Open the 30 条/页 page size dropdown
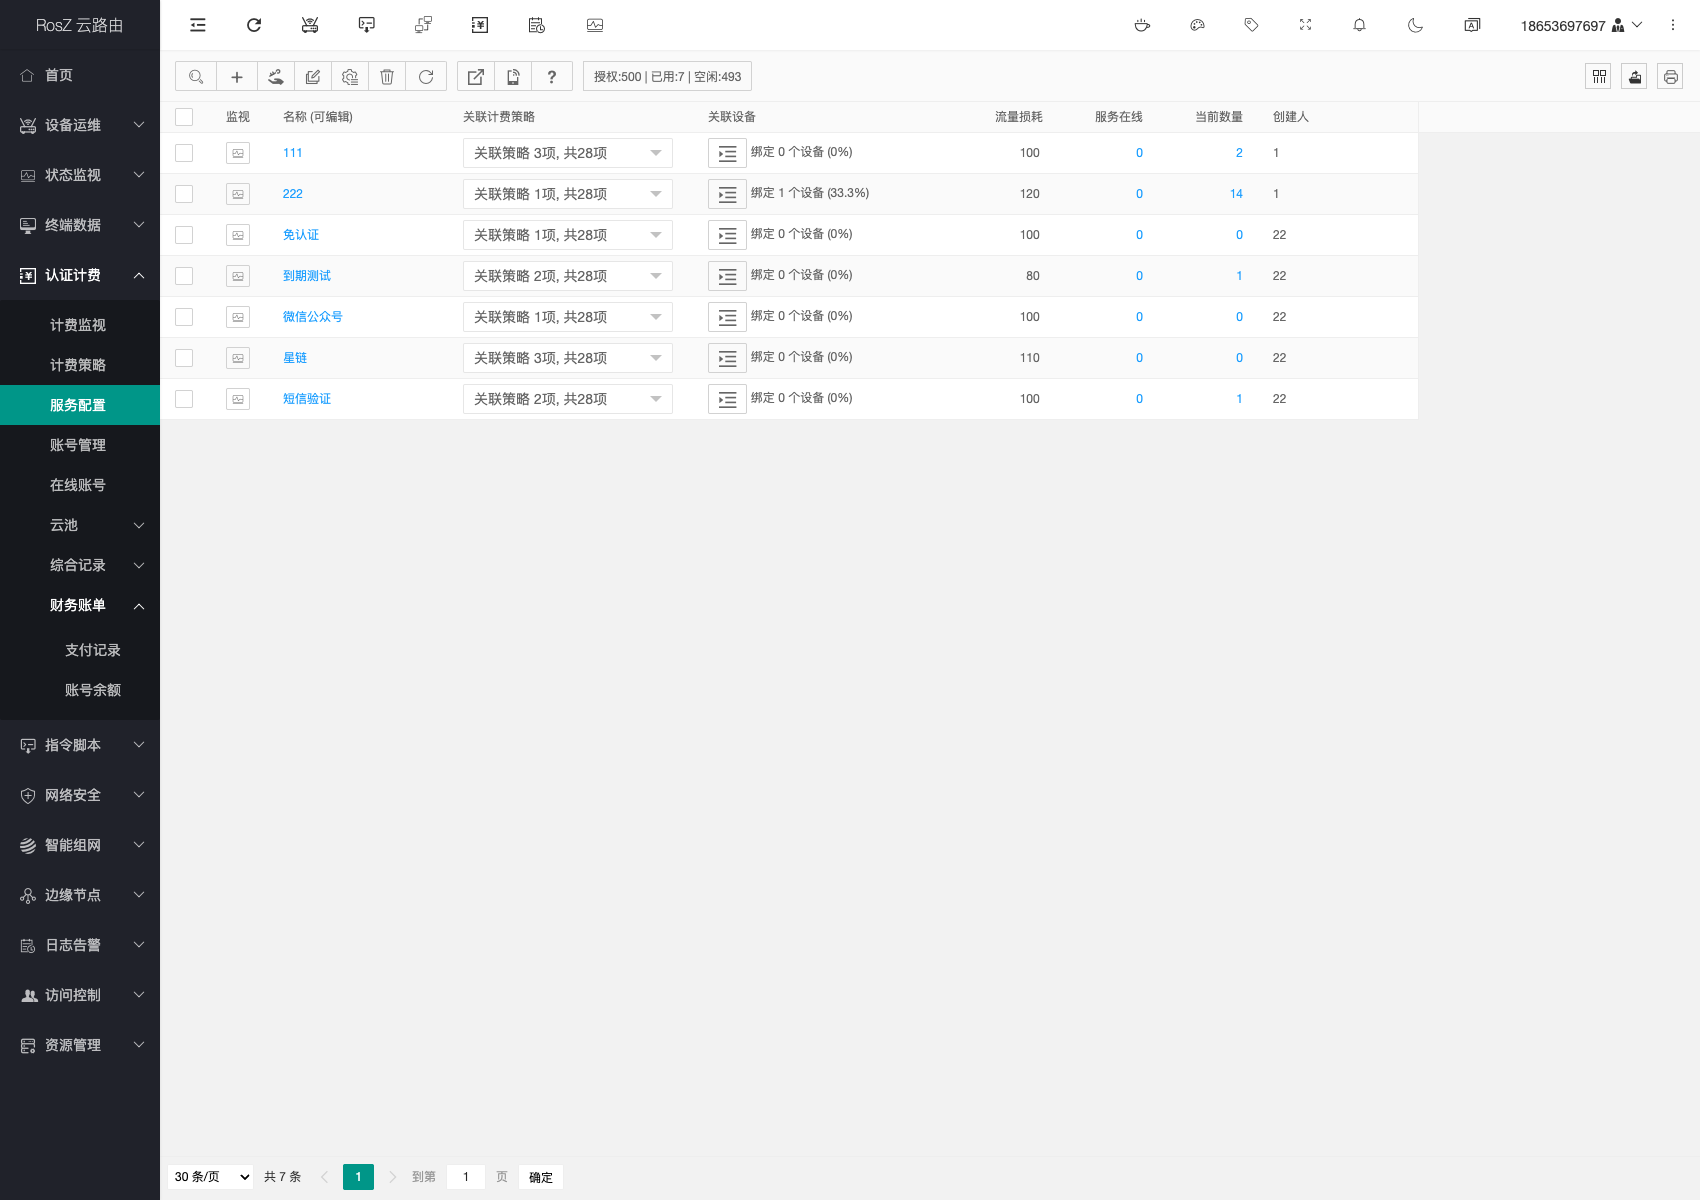The image size is (1700, 1200). coord(212,1177)
